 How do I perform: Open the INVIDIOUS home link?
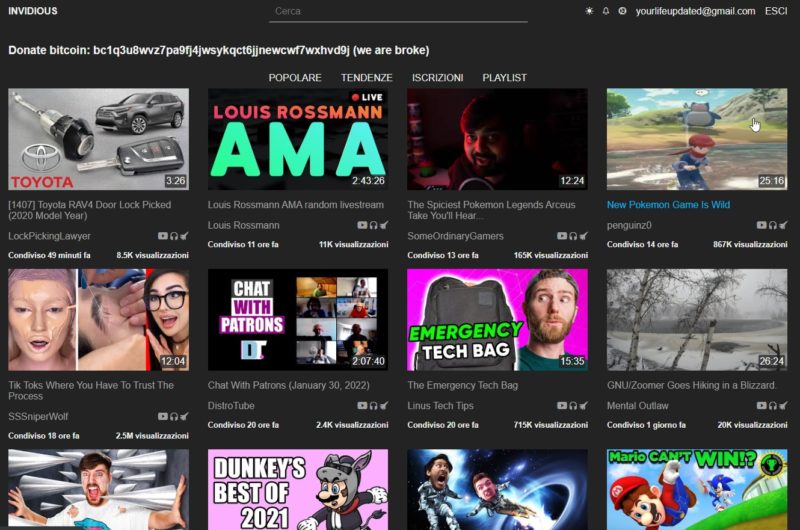pos(33,11)
